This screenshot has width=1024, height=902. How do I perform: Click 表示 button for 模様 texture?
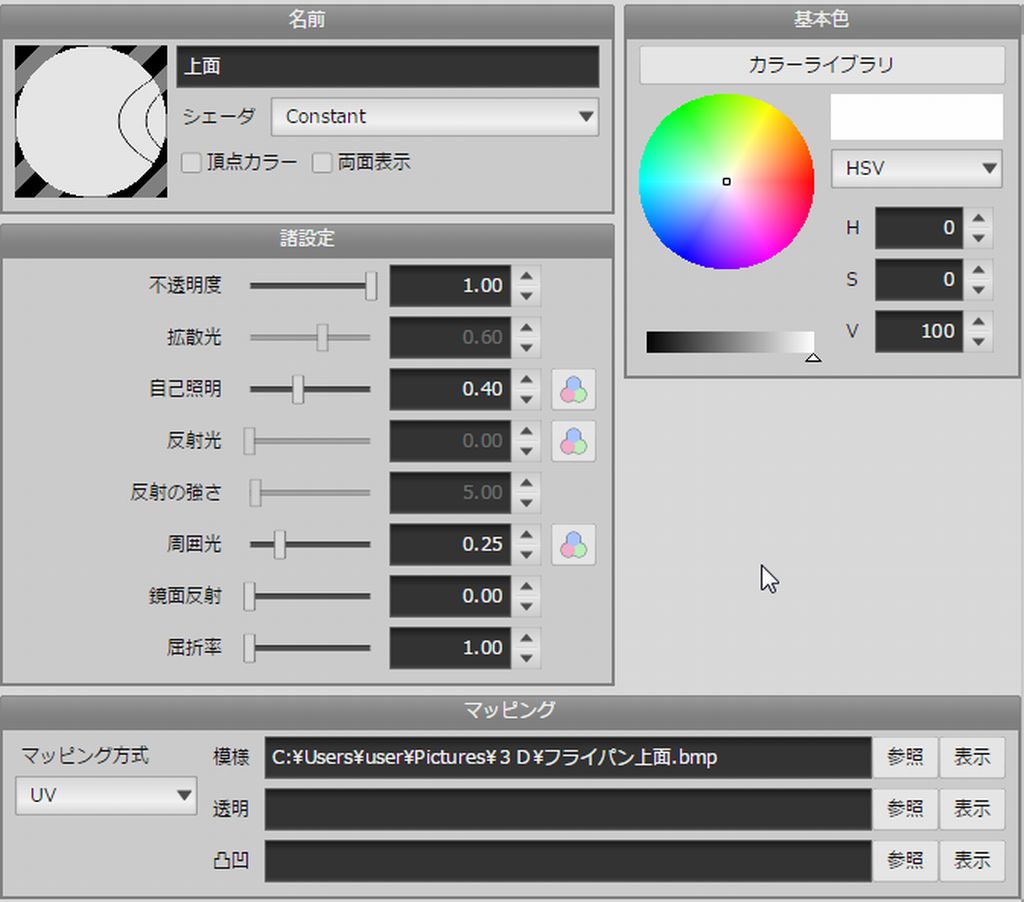point(972,757)
